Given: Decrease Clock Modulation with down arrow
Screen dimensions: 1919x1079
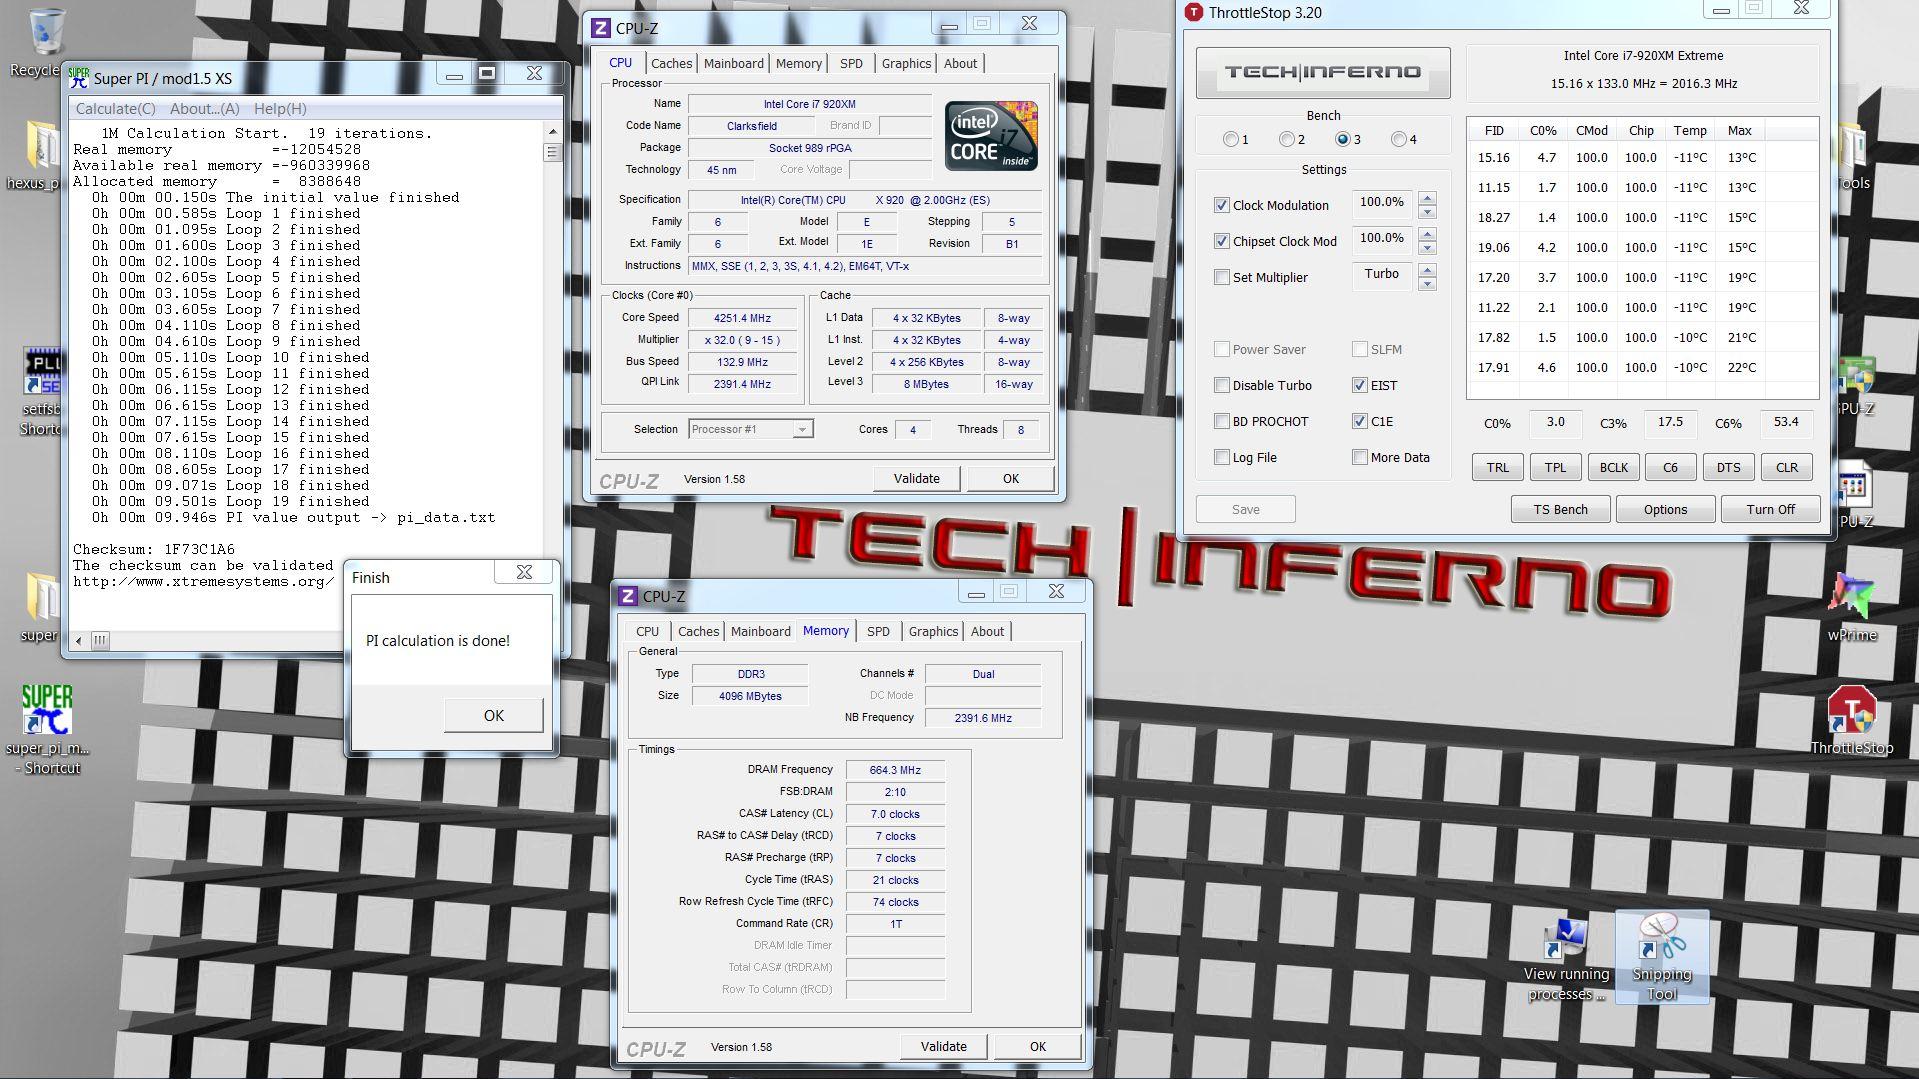Looking at the screenshot, I should [x=1427, y=212].
